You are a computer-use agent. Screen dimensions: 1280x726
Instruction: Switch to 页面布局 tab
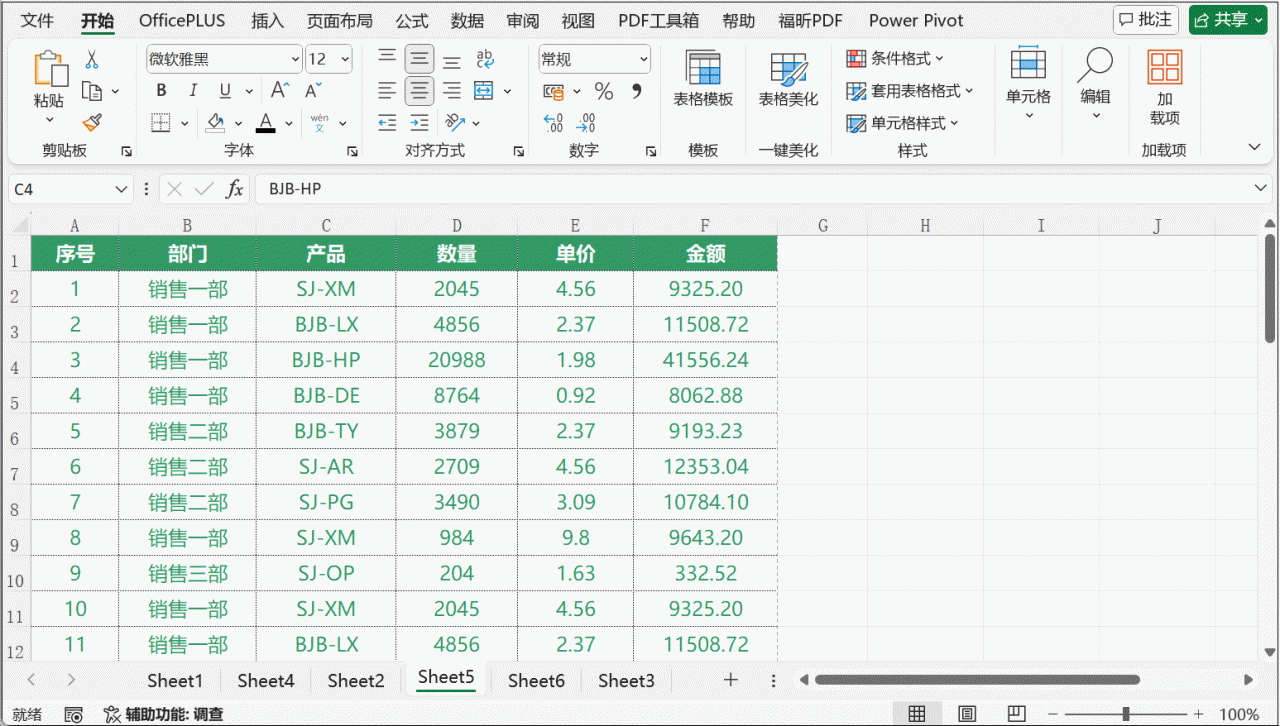point(340,20)
